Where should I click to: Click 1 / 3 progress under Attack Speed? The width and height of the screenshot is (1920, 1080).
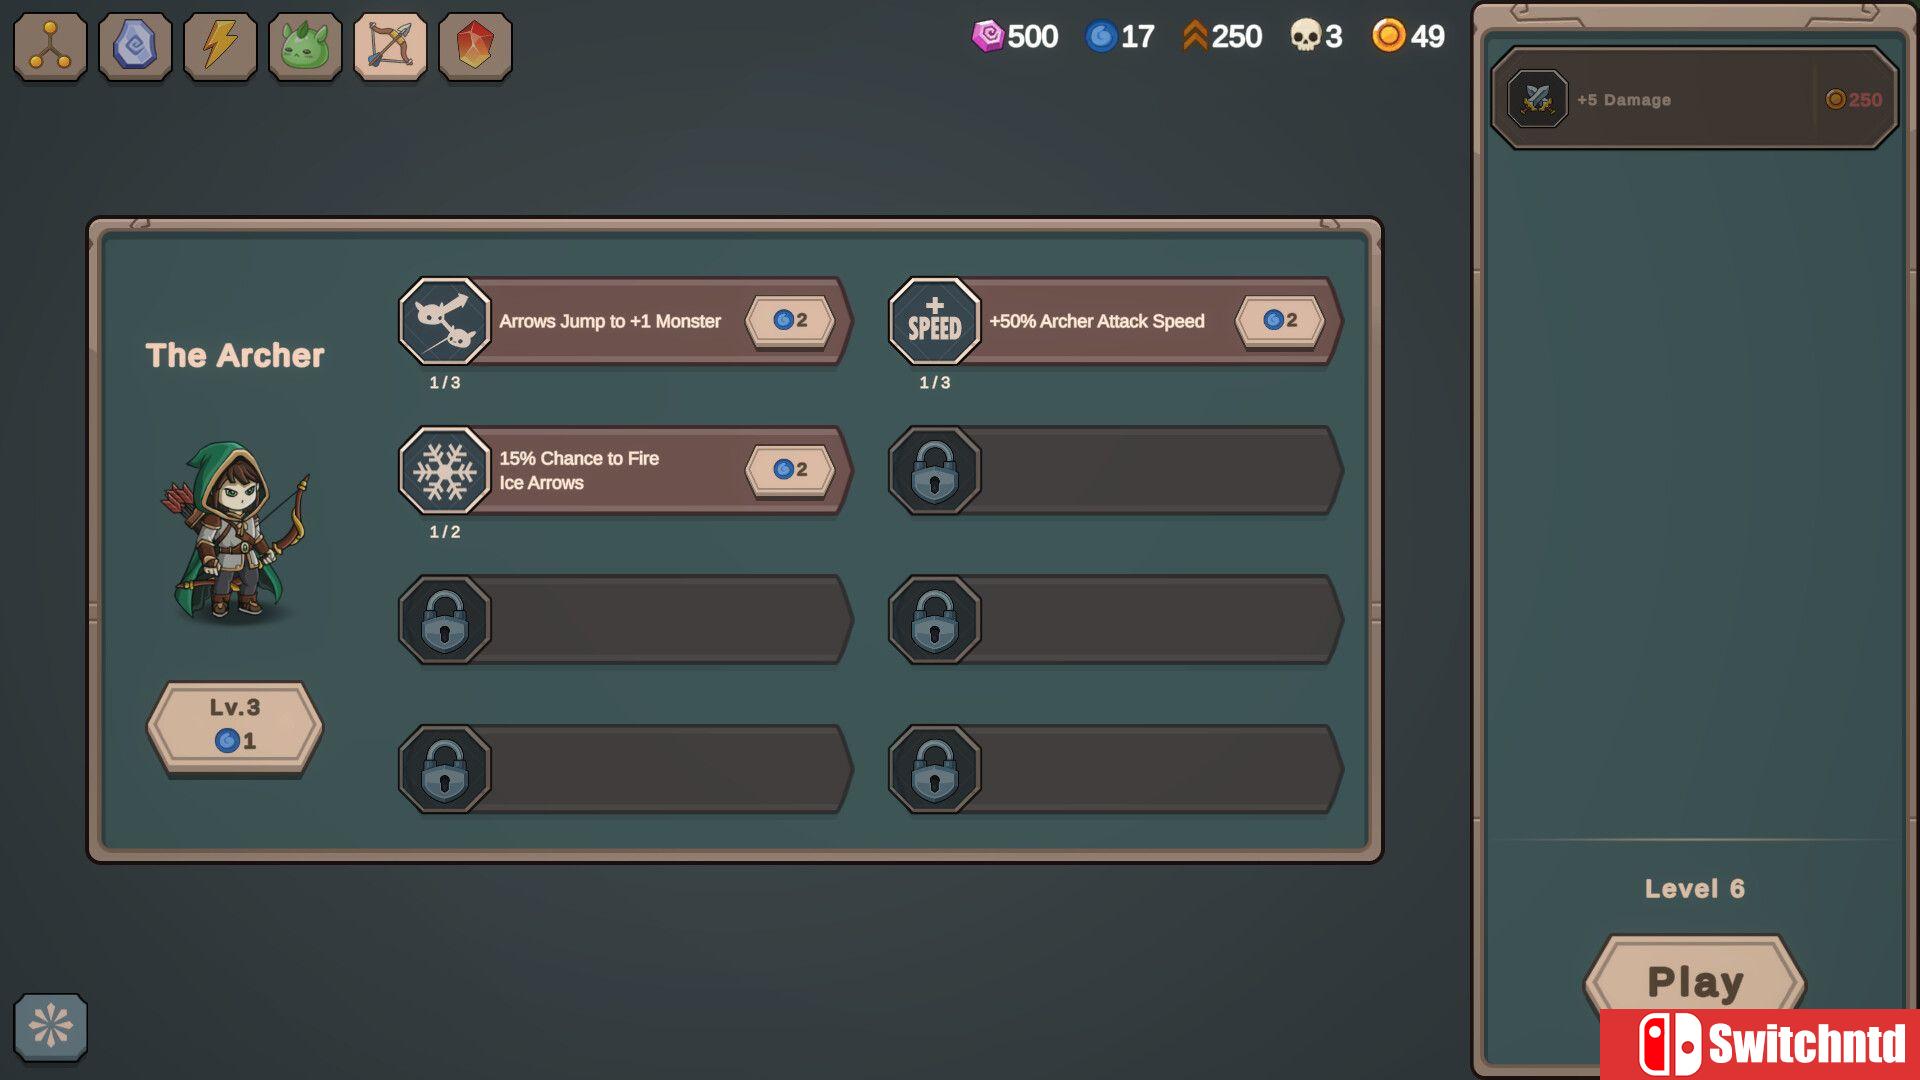click(x=935, y=383)
